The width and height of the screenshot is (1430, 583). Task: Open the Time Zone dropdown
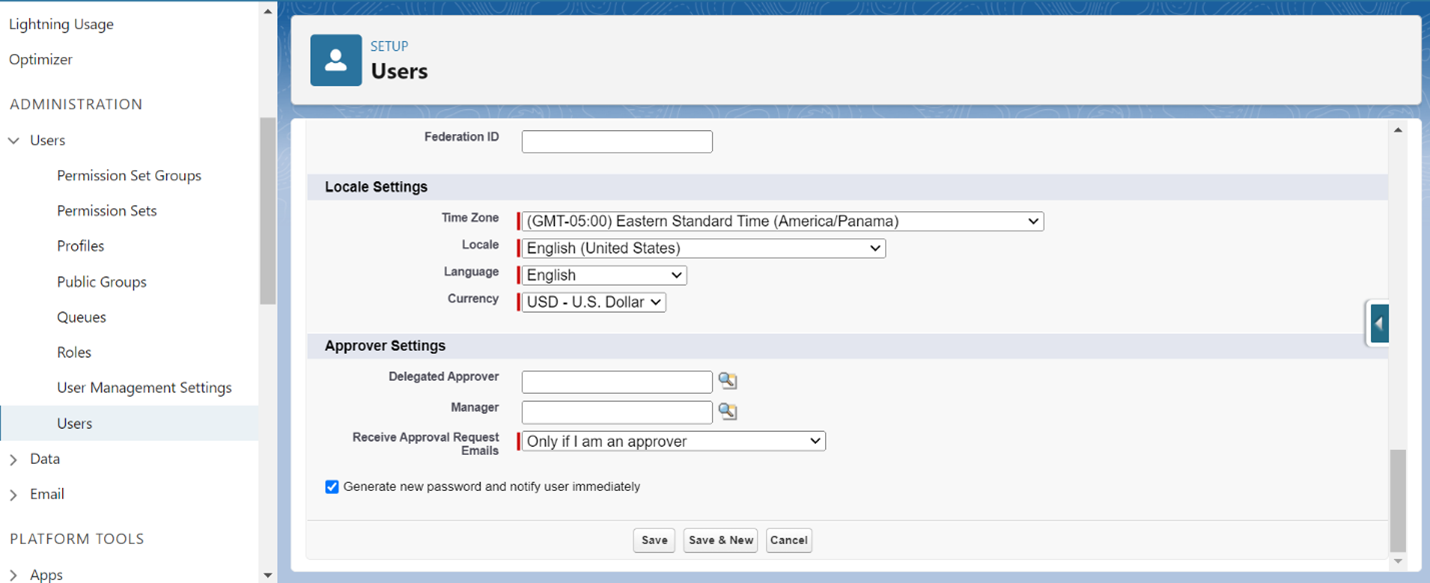[x=782, y=221]
